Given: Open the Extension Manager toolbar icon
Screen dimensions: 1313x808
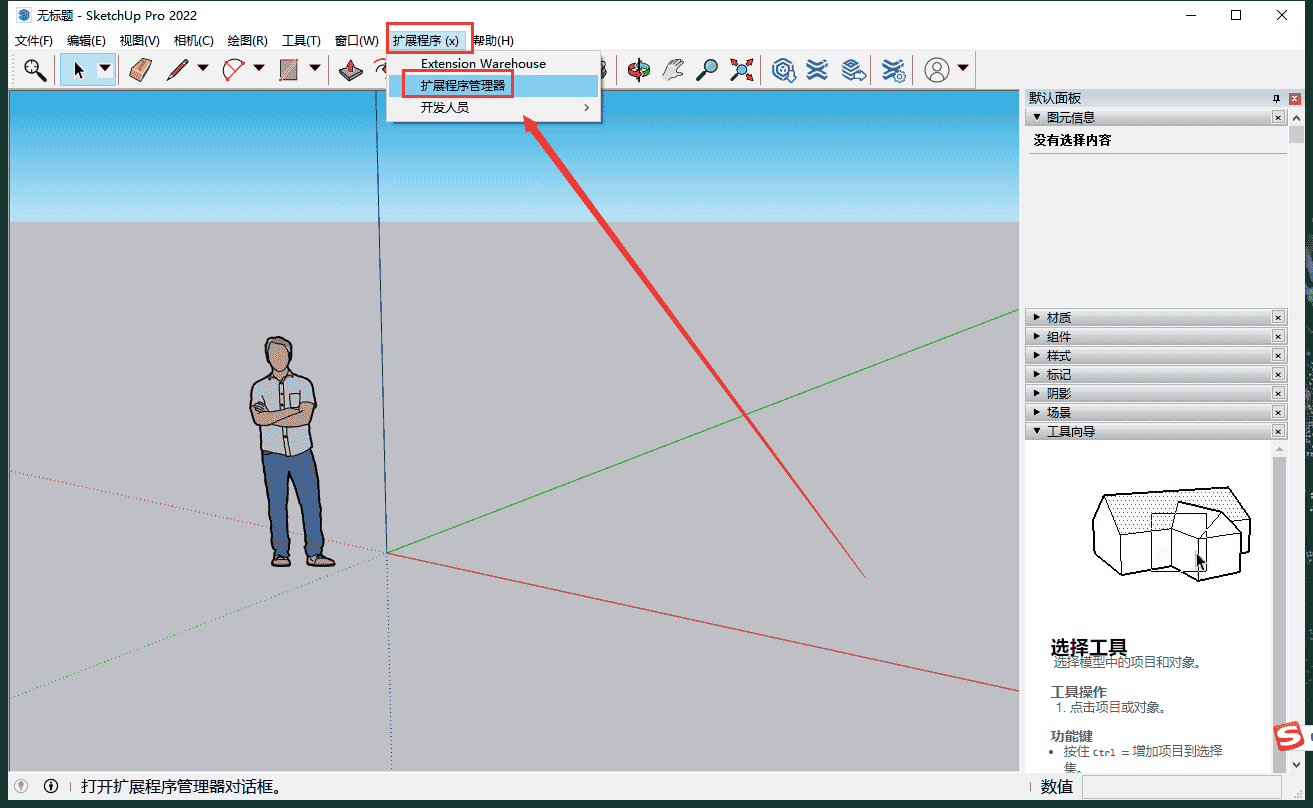Looking at the screenshot, I should [x=893, y=70].
